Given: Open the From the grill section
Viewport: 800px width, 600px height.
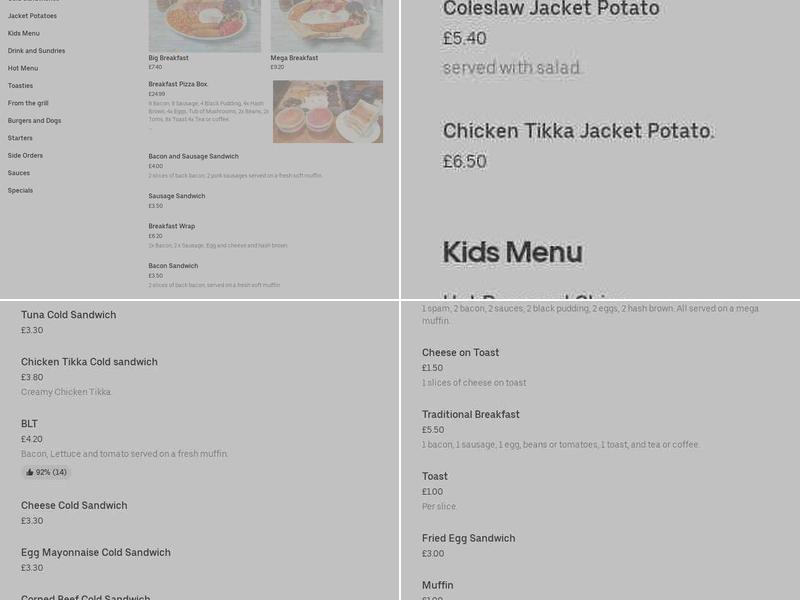Looking at the screenshot, I should click(28, 103).
